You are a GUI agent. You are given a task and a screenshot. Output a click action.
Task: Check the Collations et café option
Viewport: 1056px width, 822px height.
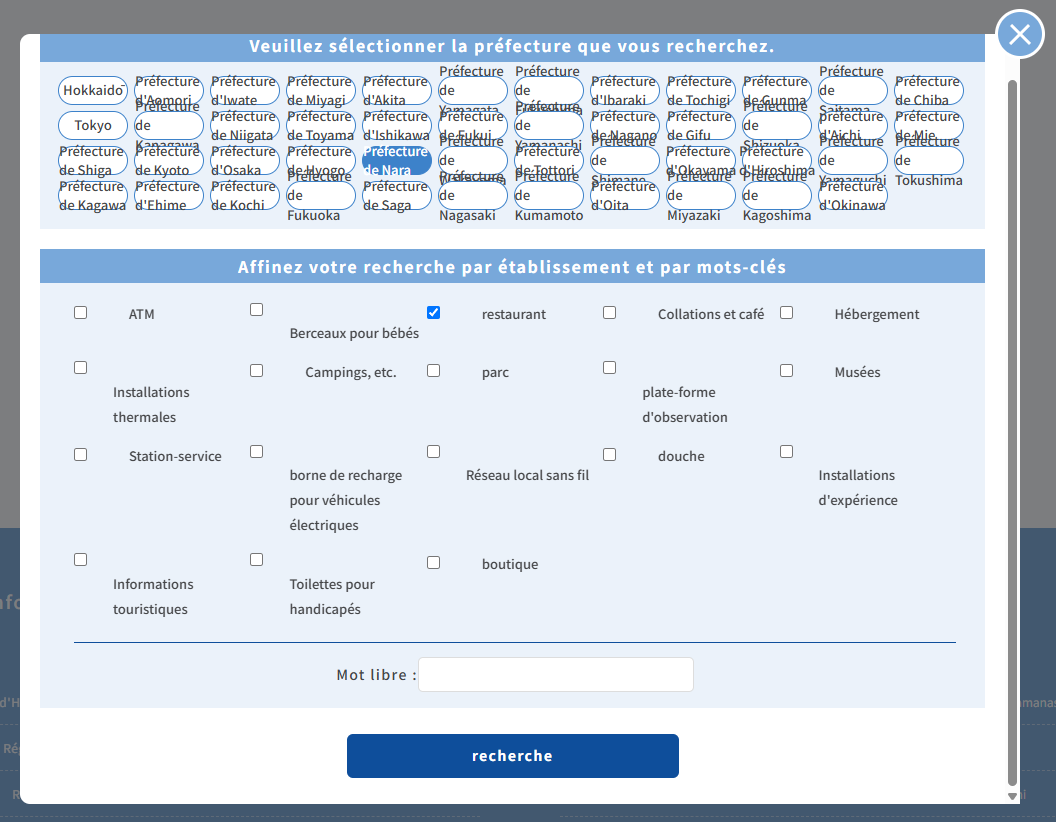click(609, 313)
